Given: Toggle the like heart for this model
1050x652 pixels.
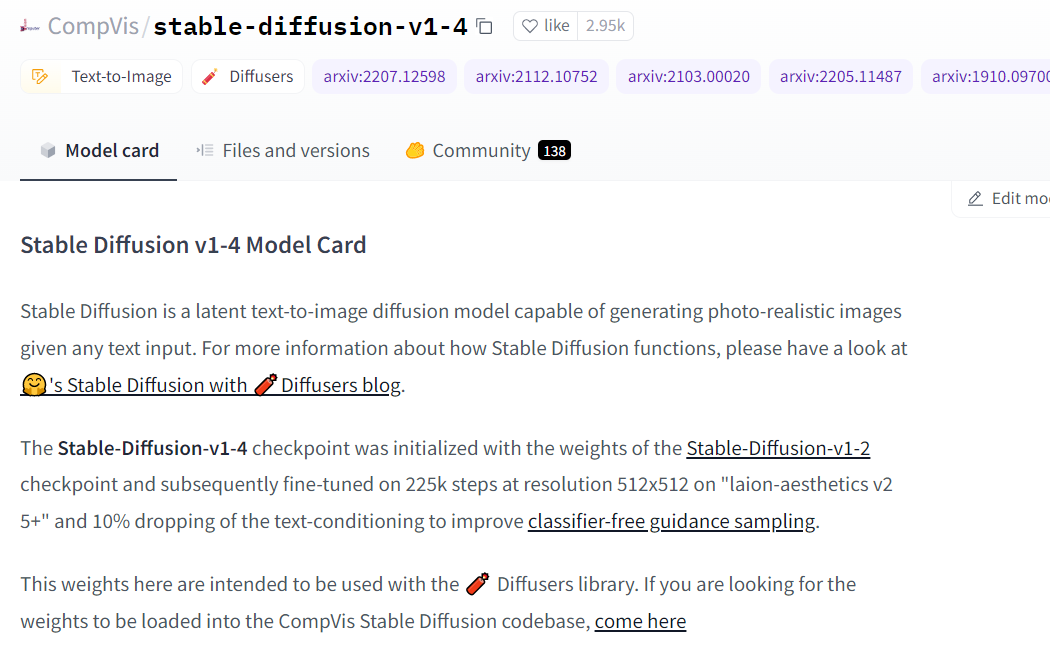Looking at the screenshot, I should (x=531, y=26).
